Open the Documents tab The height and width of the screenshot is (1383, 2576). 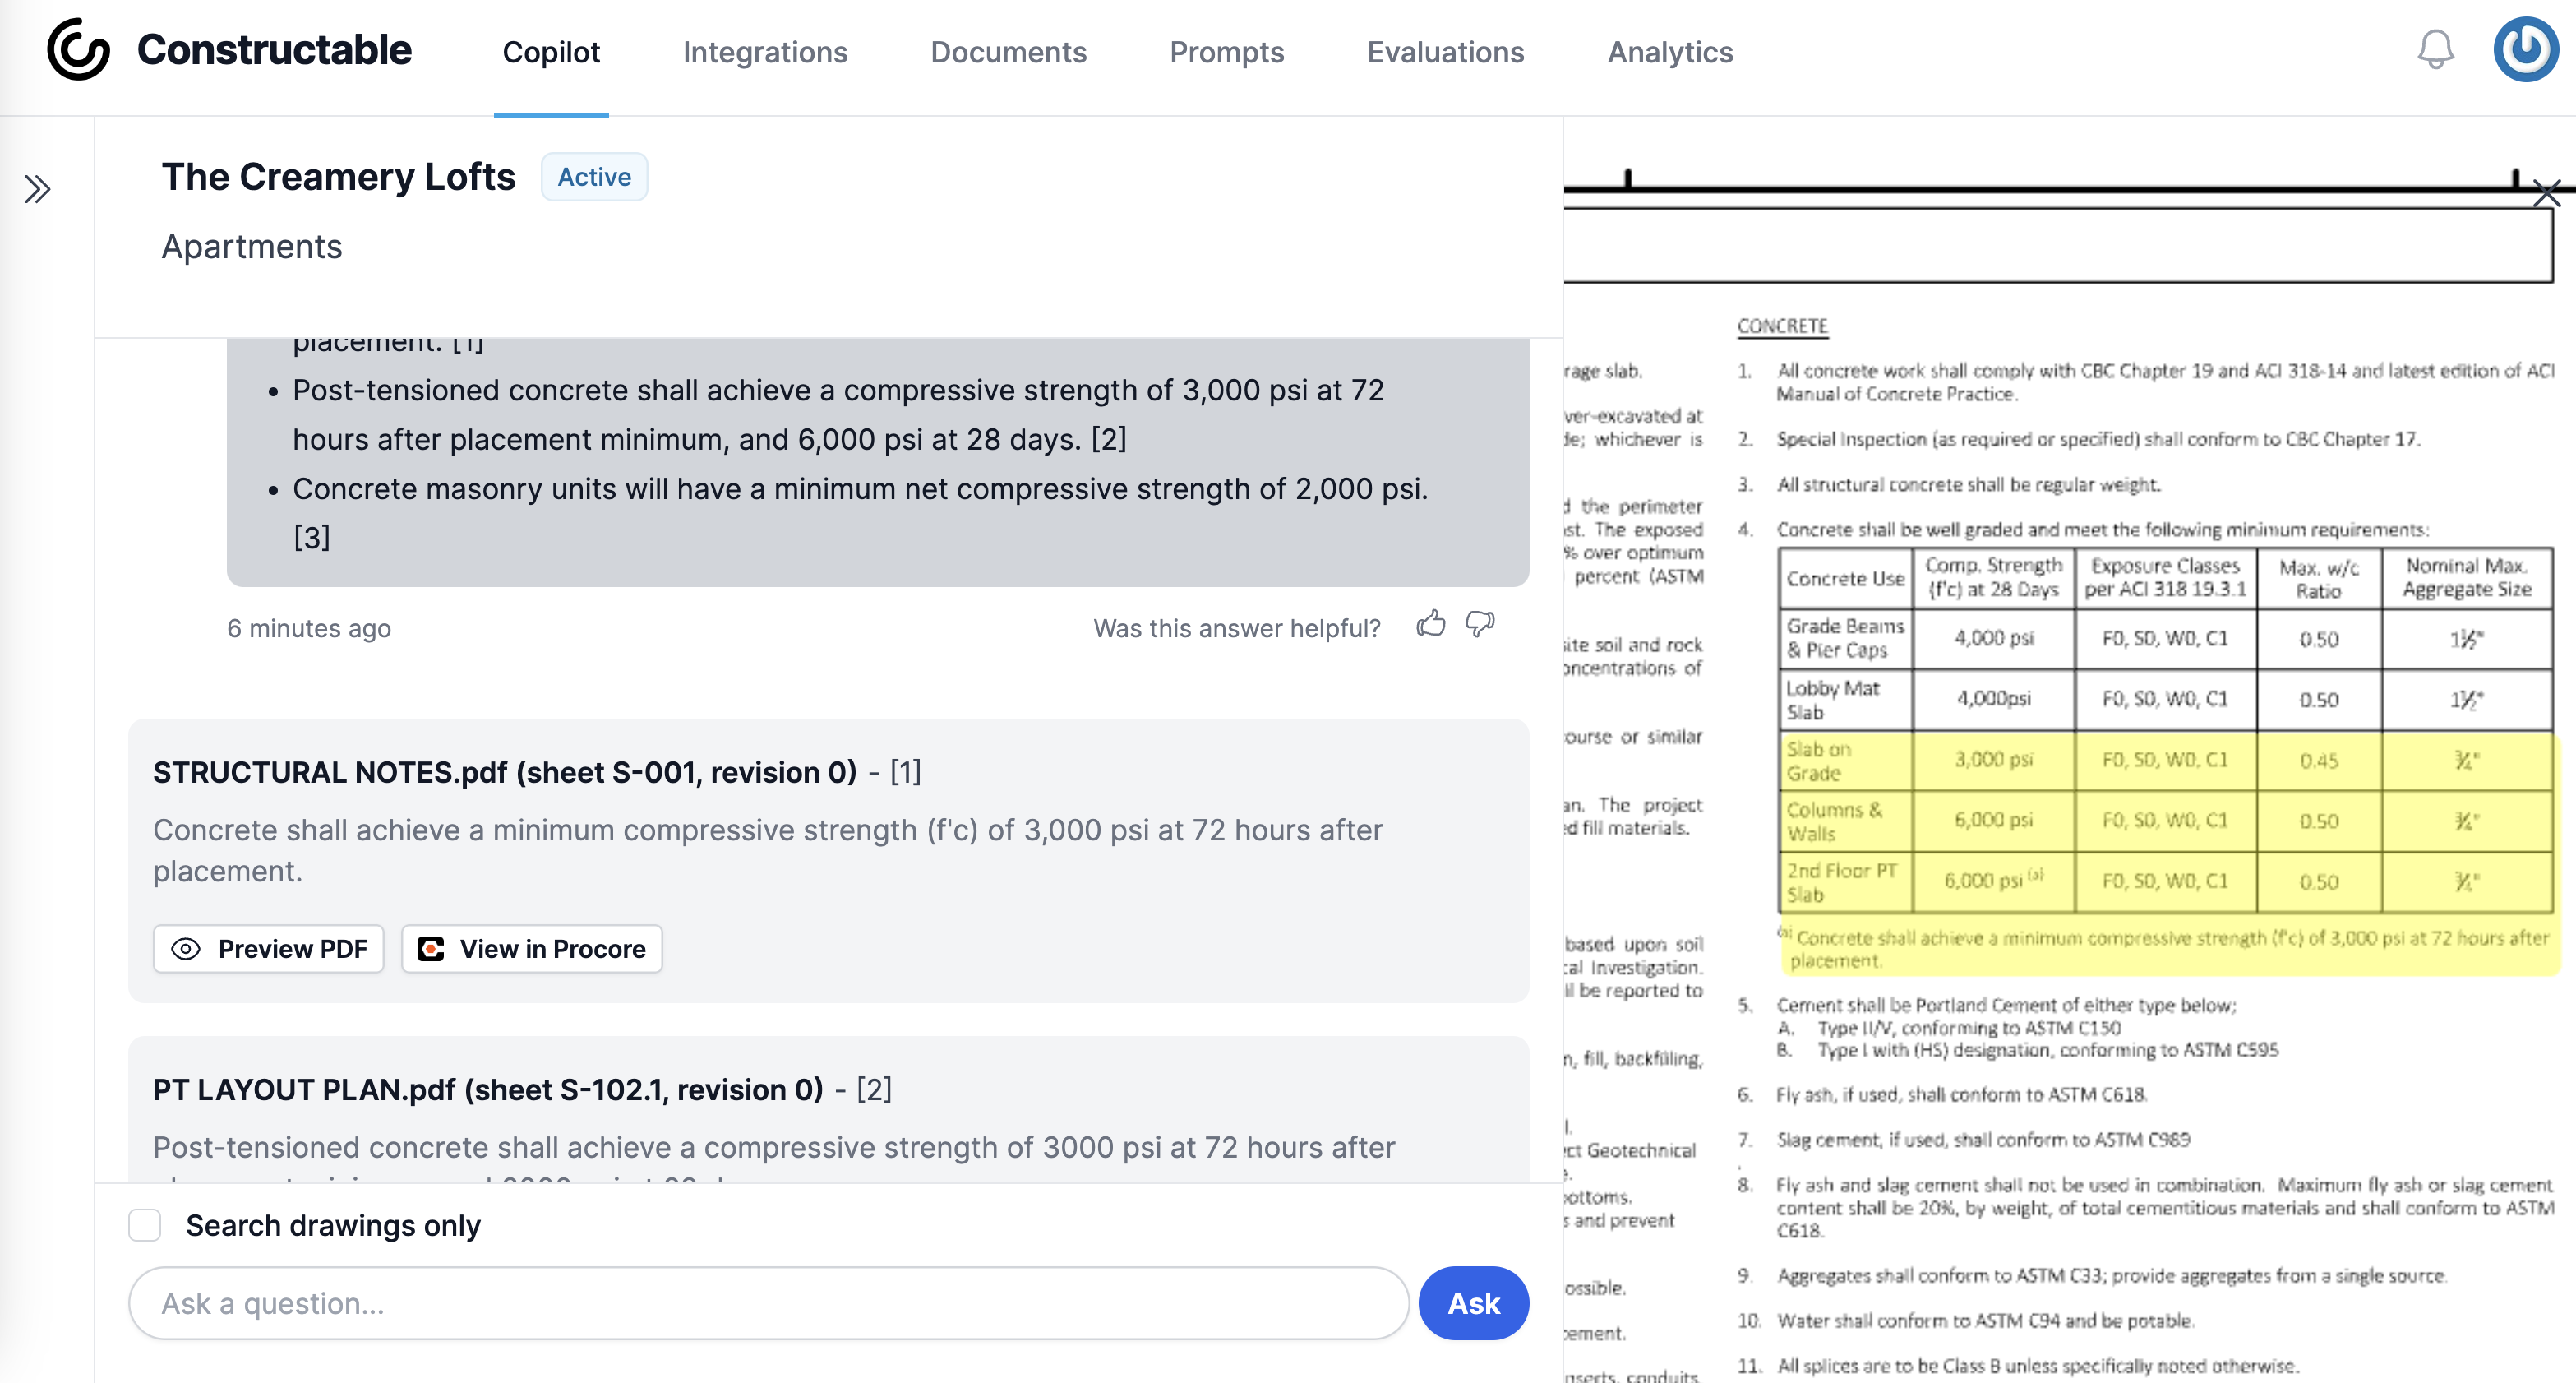click(1008, 52)
